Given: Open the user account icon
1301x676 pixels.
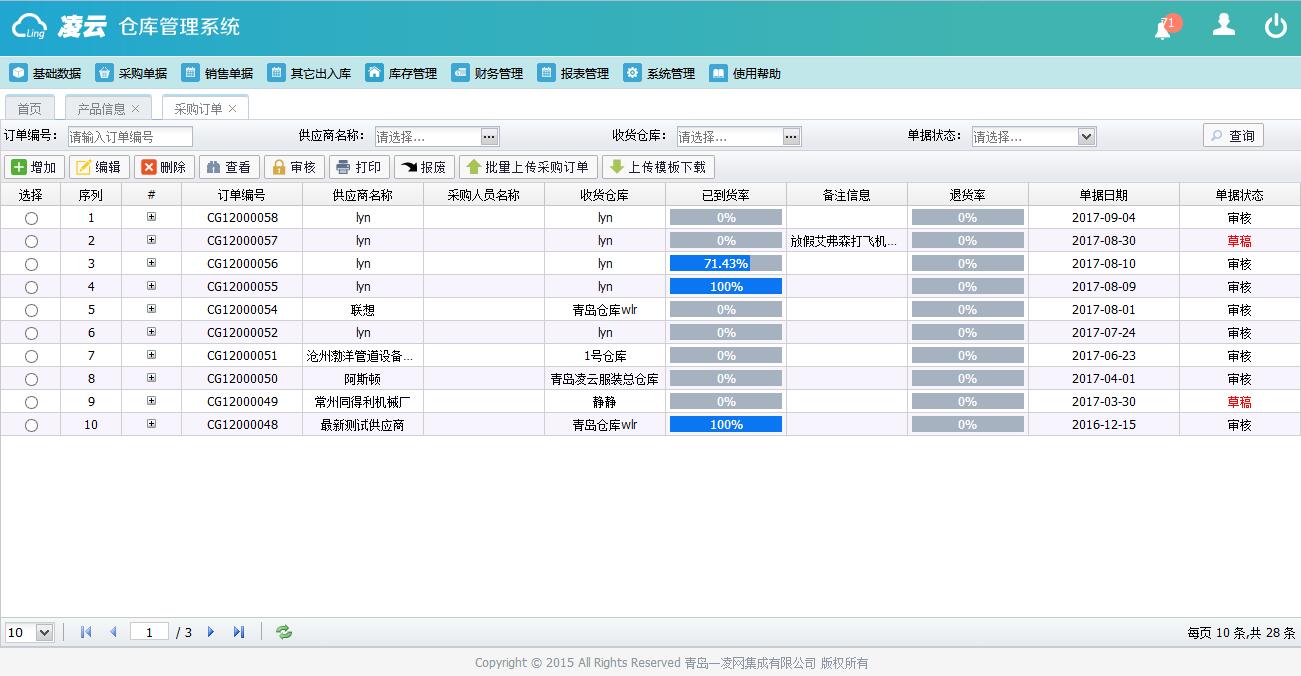Looking at the screenshot, I should 1223,23.
